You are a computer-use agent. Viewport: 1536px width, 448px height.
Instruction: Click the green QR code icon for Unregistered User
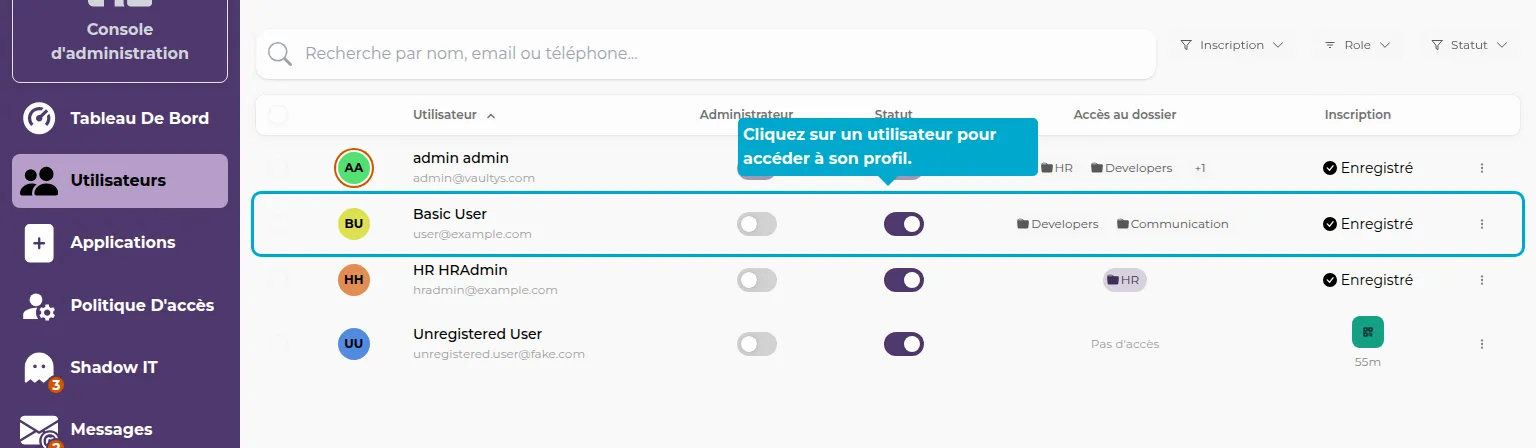click(1367, 331)
